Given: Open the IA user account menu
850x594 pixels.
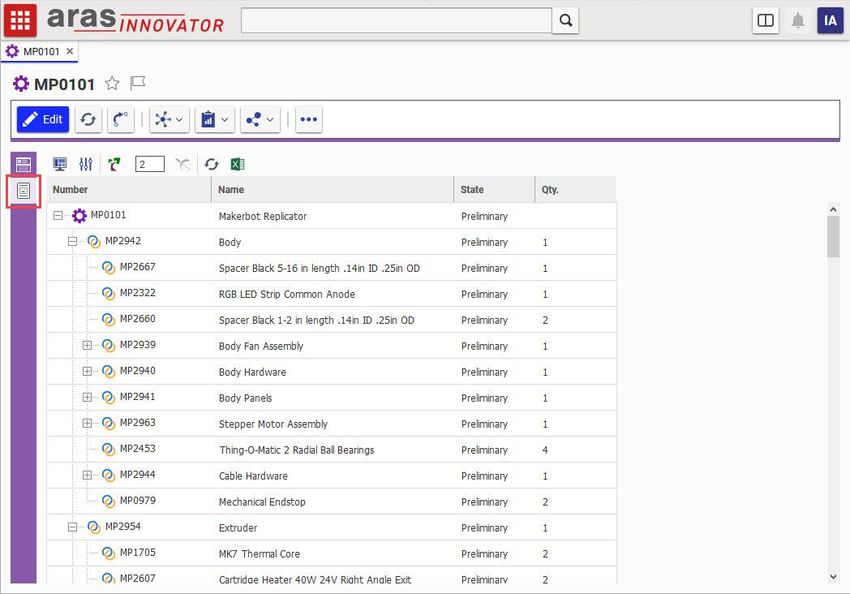Looking at the screenshot, I should click(830, 21).
